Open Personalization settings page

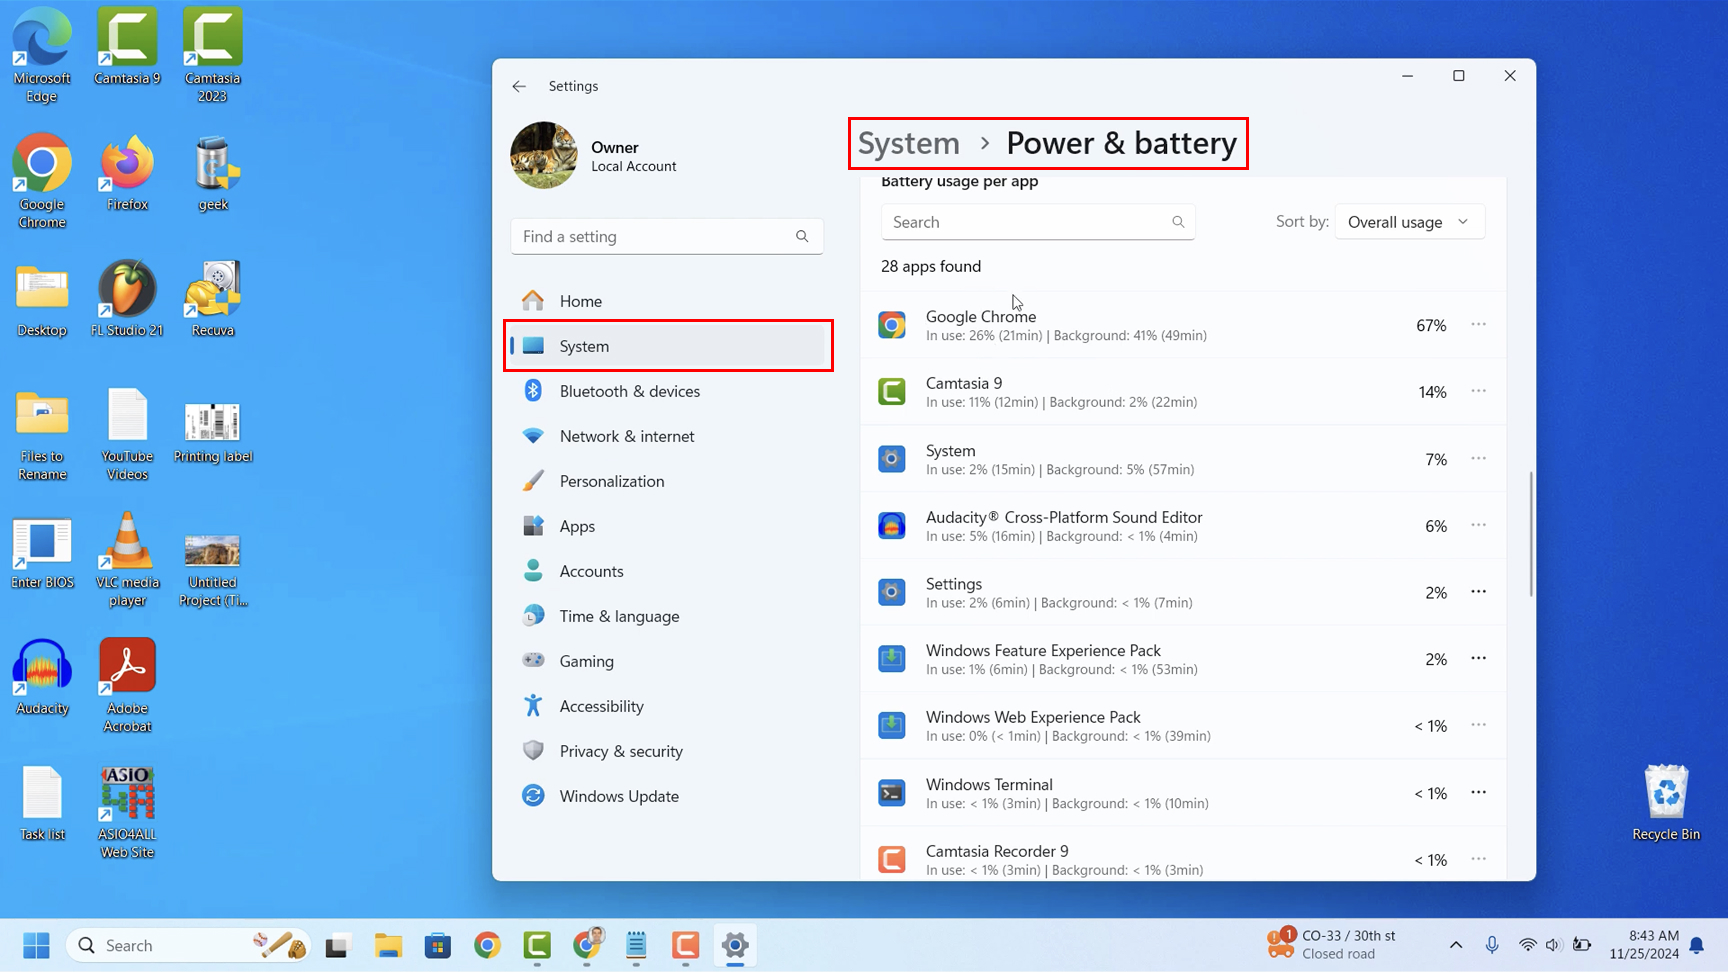click(611, 481)
